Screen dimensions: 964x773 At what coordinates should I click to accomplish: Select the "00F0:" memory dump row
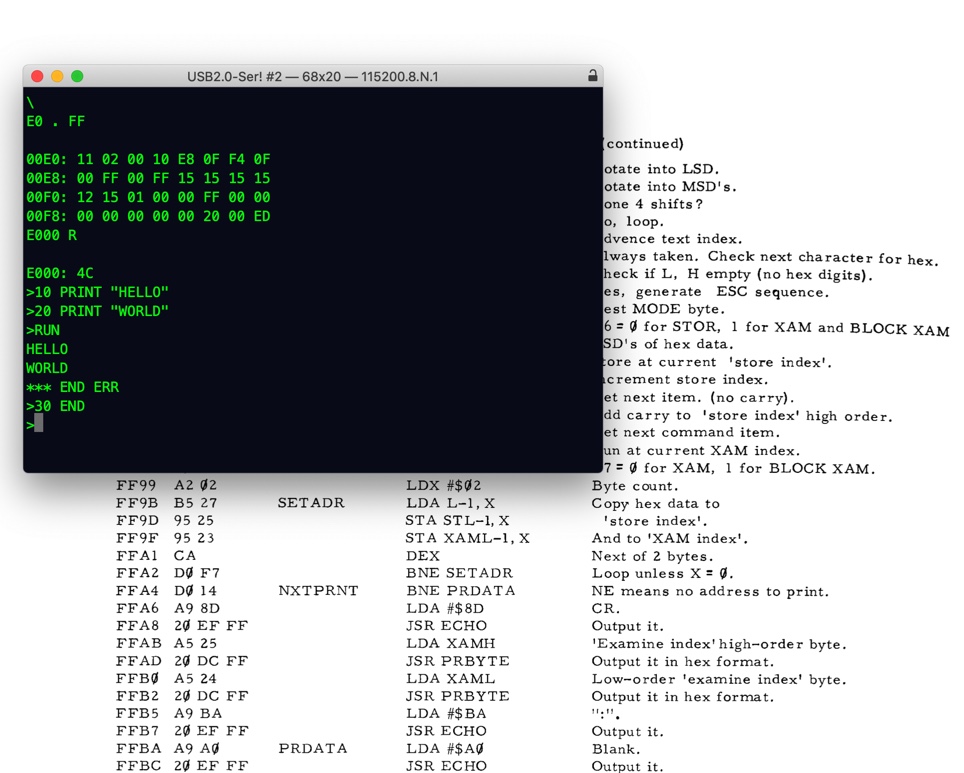(x=148, y=197)
